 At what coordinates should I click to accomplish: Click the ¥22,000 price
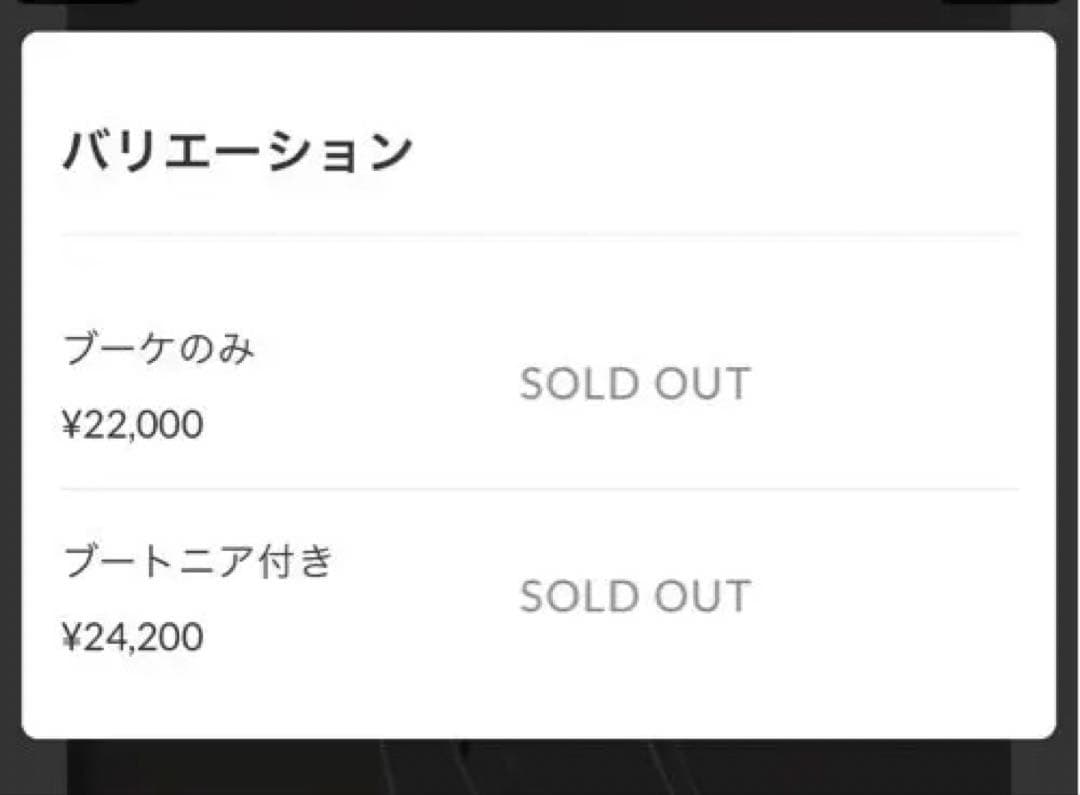point(132,425)
